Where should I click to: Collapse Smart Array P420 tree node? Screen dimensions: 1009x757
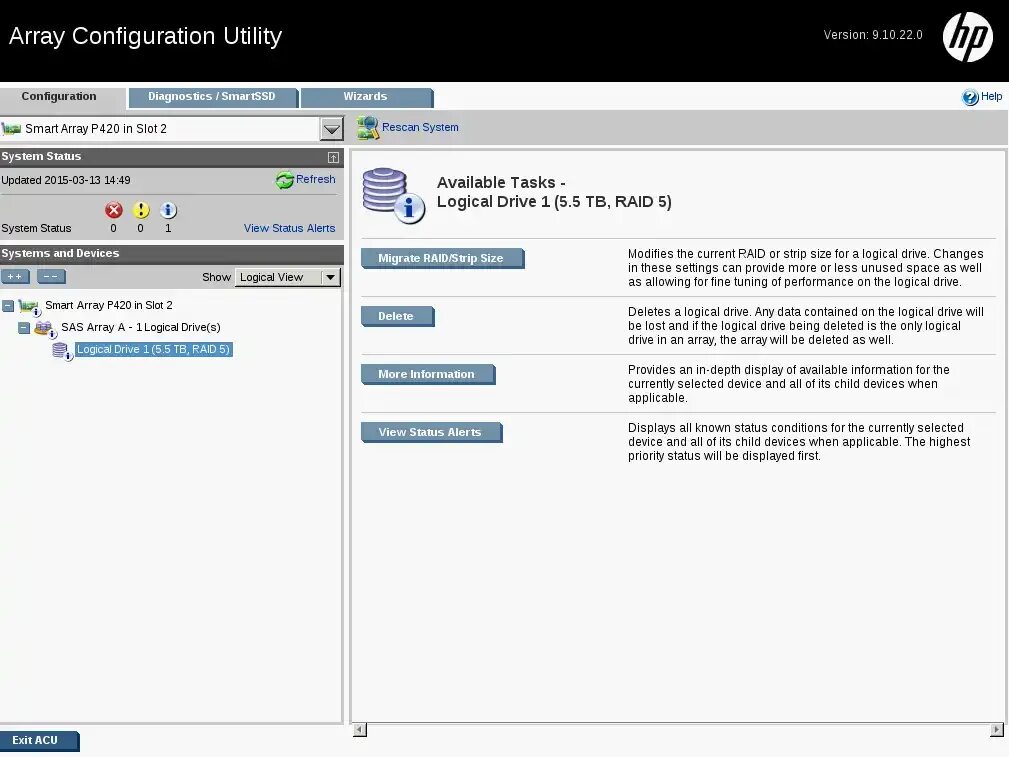[8, 306]
